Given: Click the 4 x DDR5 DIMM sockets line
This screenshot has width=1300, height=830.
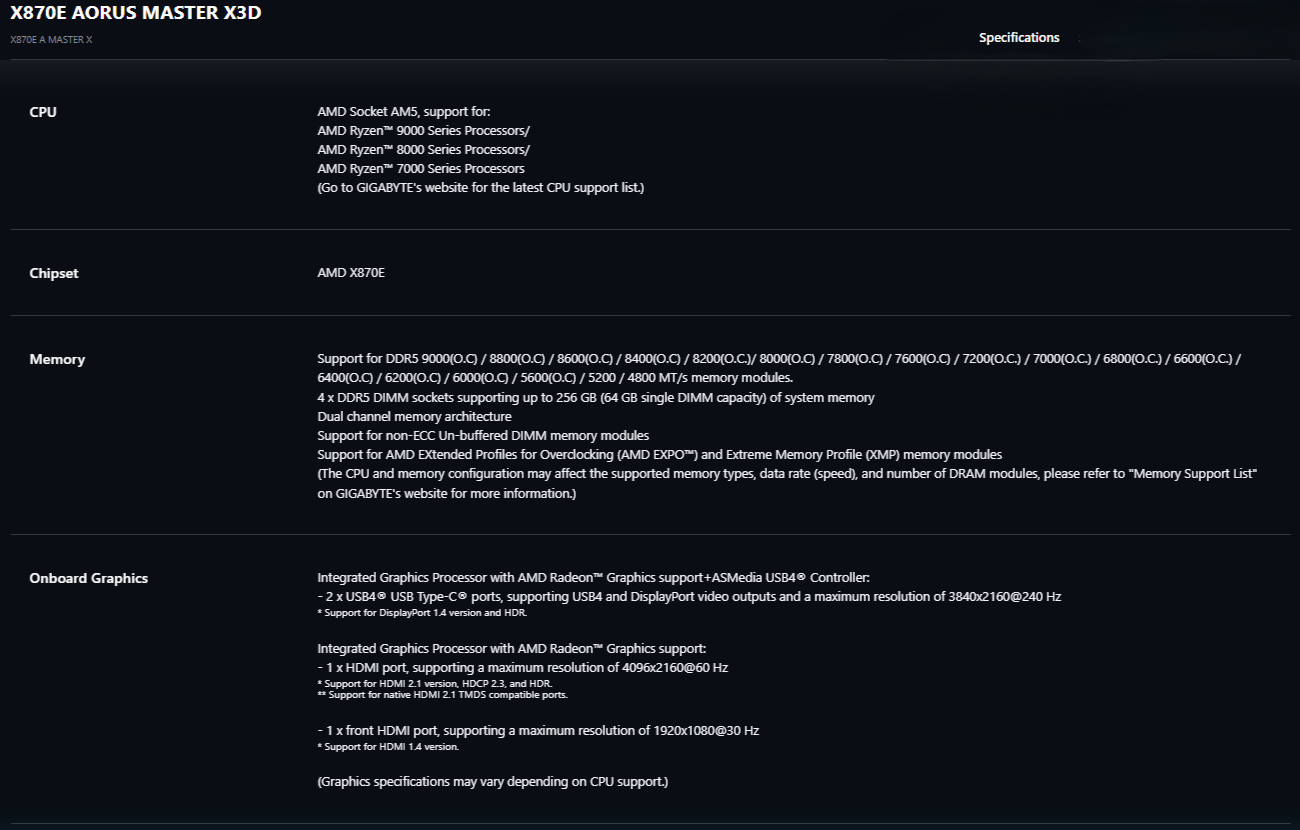Looking at the screenshot, I should [x=596, y=397].
